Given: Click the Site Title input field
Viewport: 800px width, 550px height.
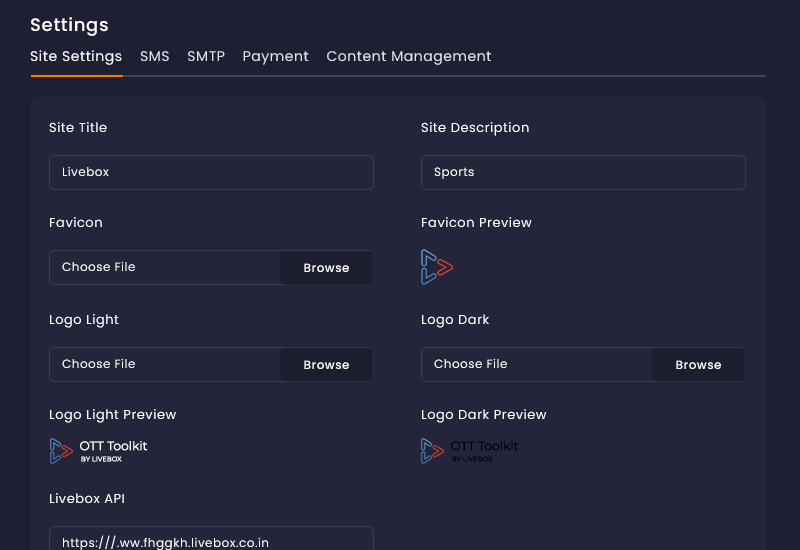Looking at the screenshot, I should [211, 172].
